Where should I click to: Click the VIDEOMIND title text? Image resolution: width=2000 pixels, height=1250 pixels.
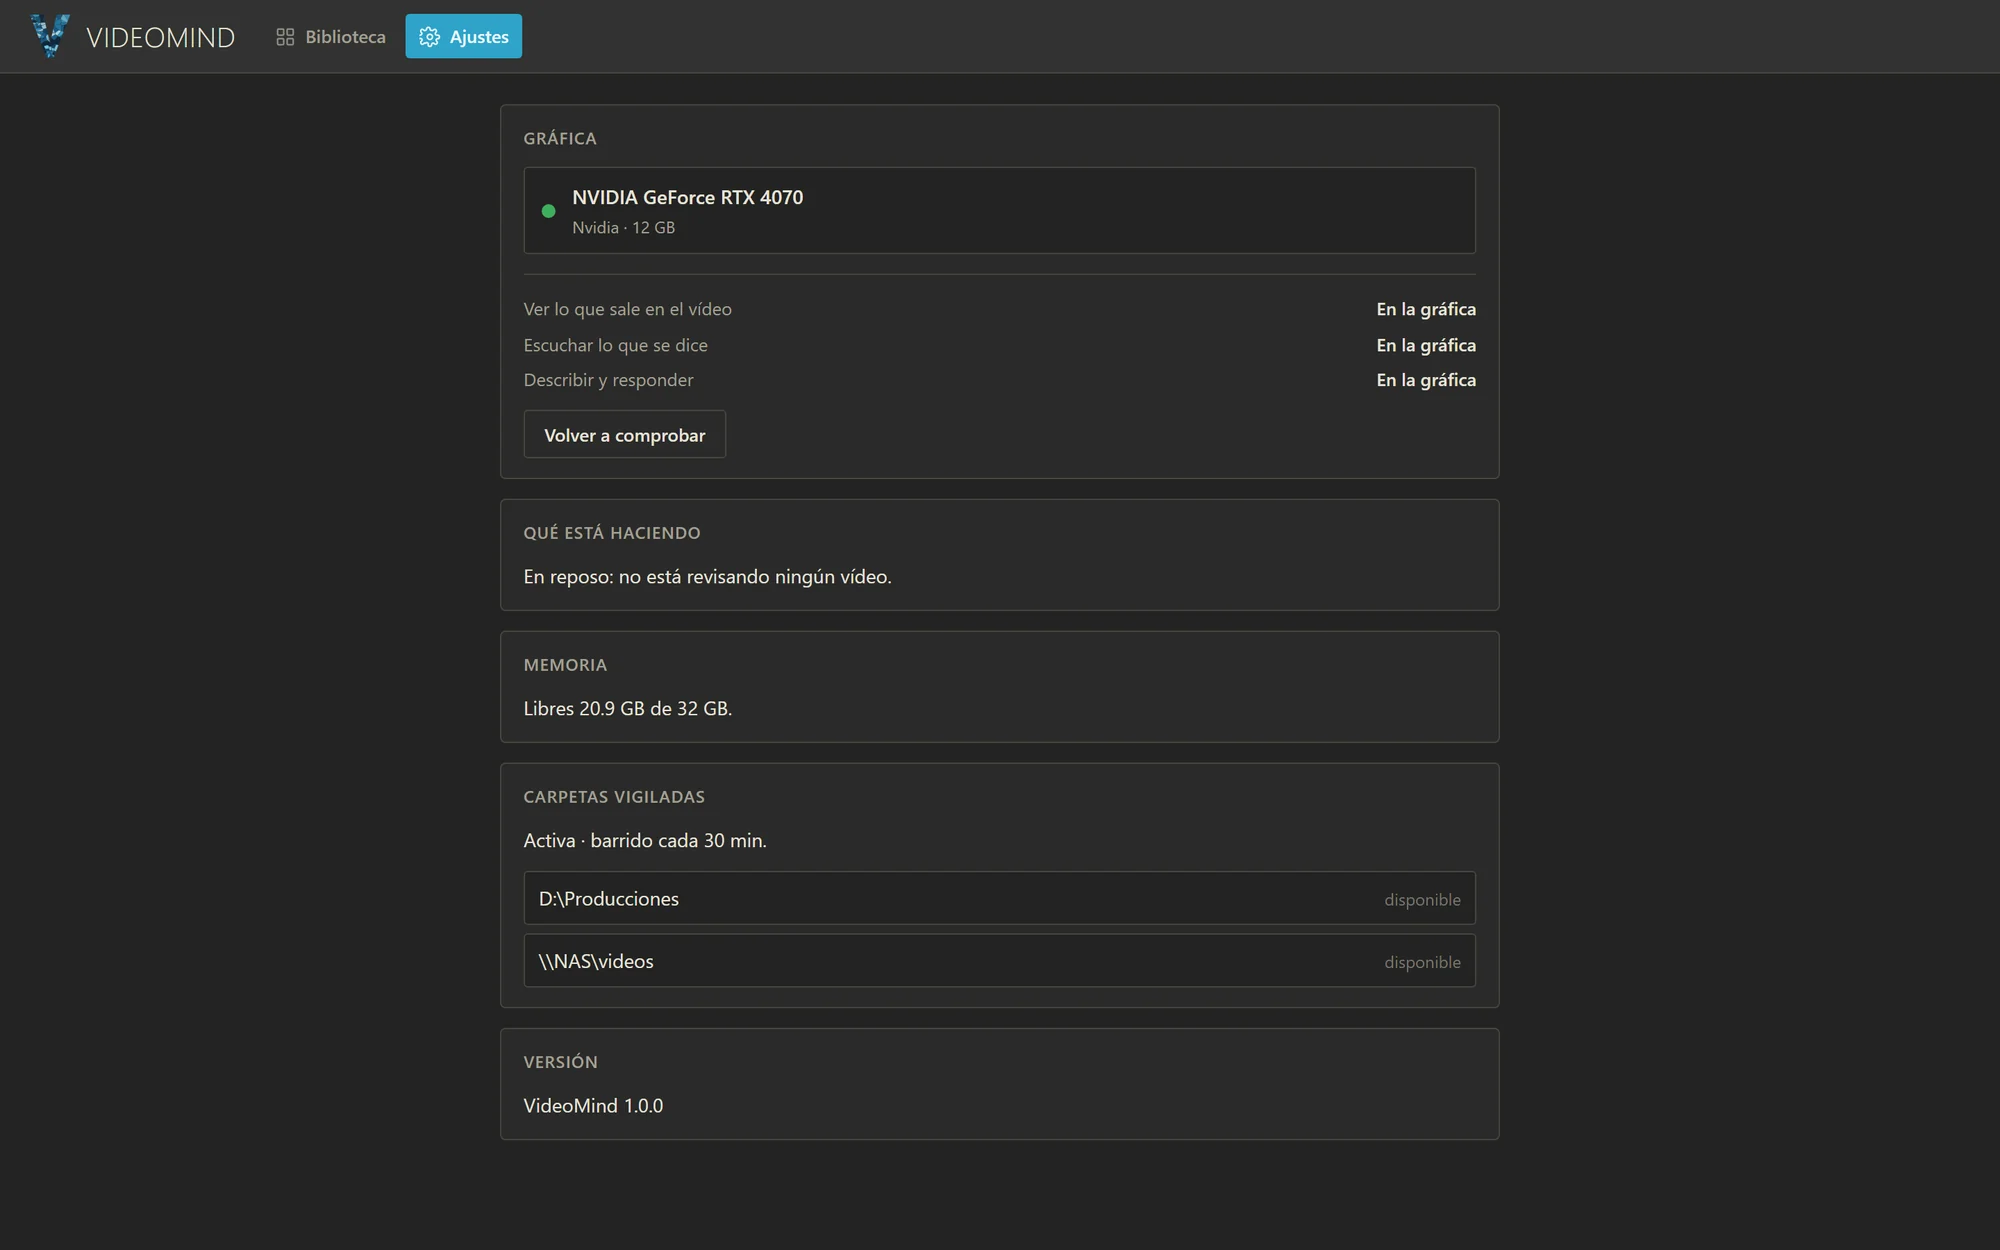point(160,37)
